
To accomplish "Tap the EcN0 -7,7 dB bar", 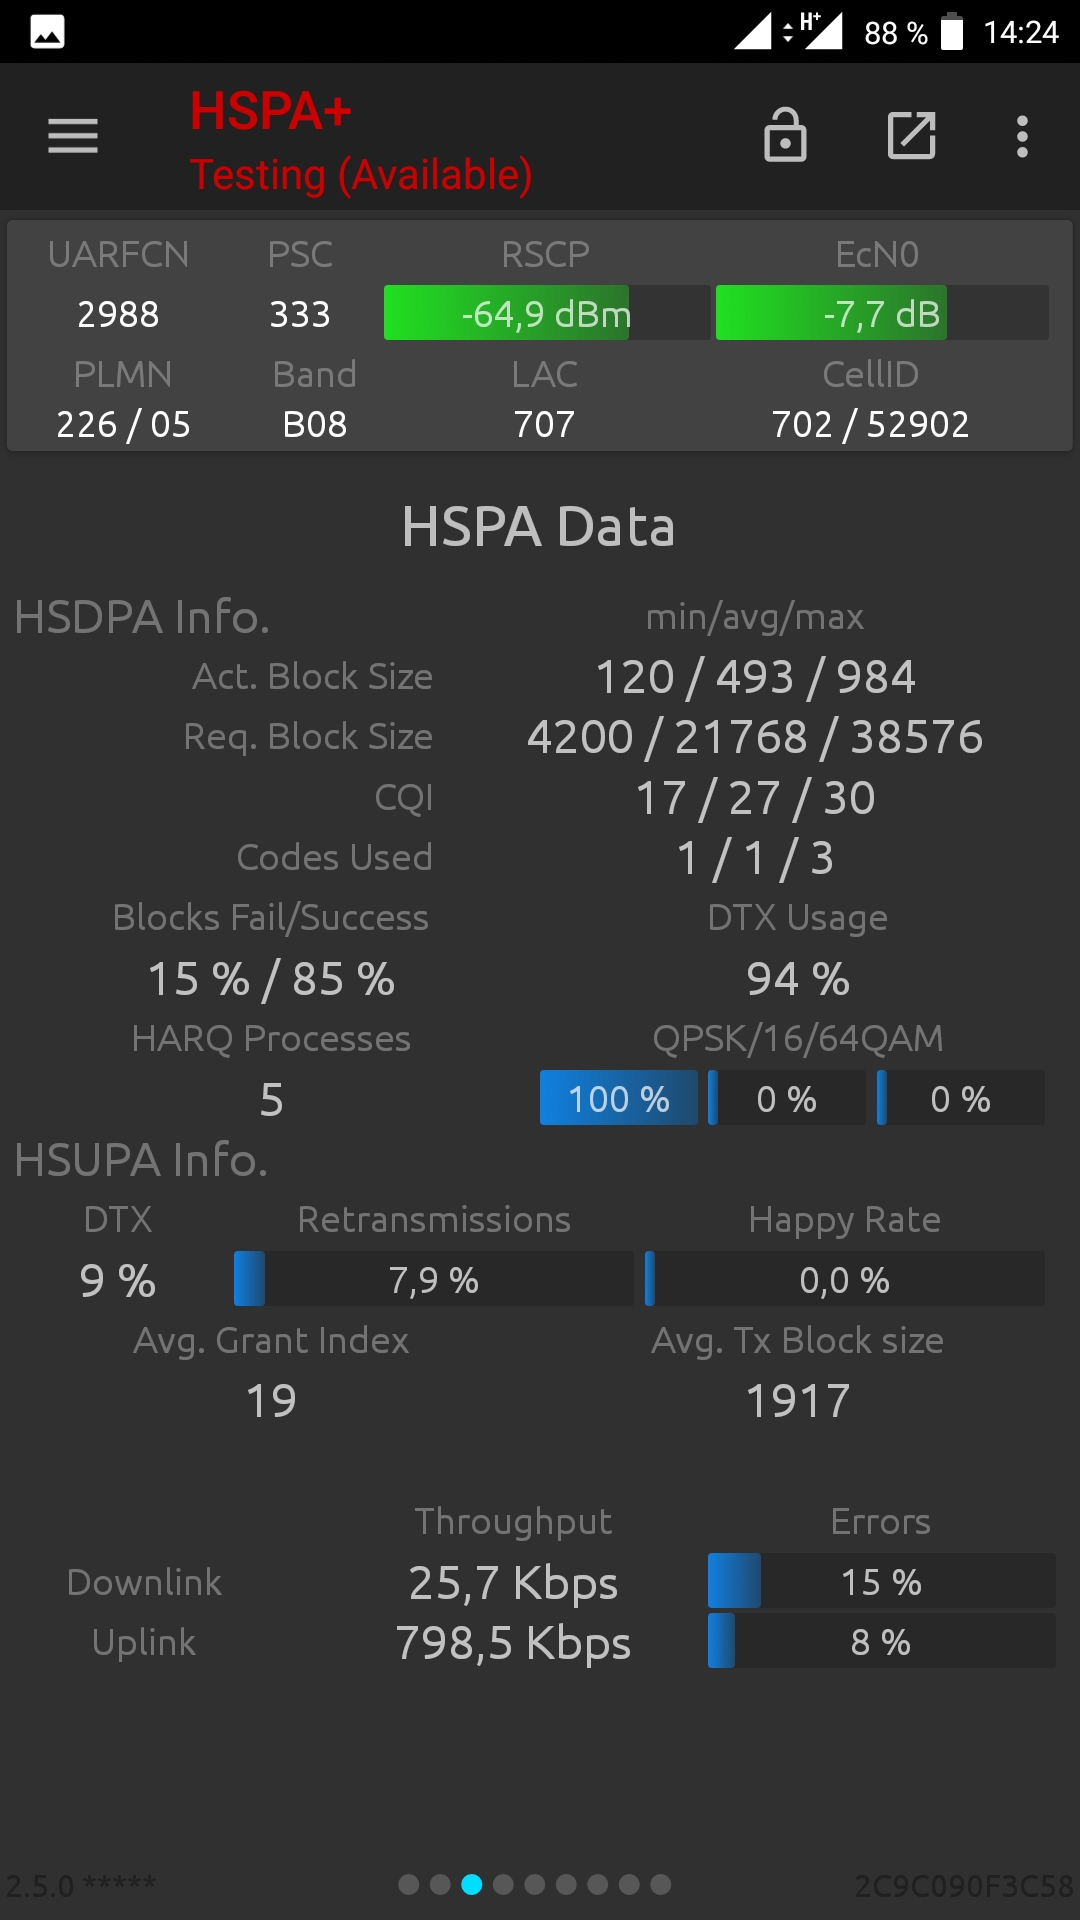I will (882, 313).
